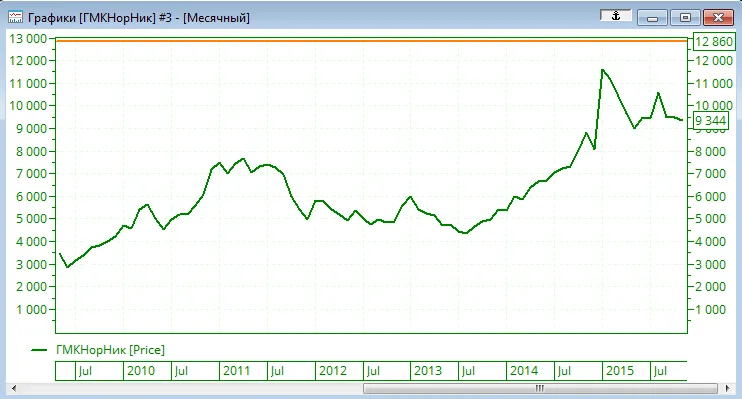Click the 9 344 current price label
742x399 pixels.
point(711,121)
